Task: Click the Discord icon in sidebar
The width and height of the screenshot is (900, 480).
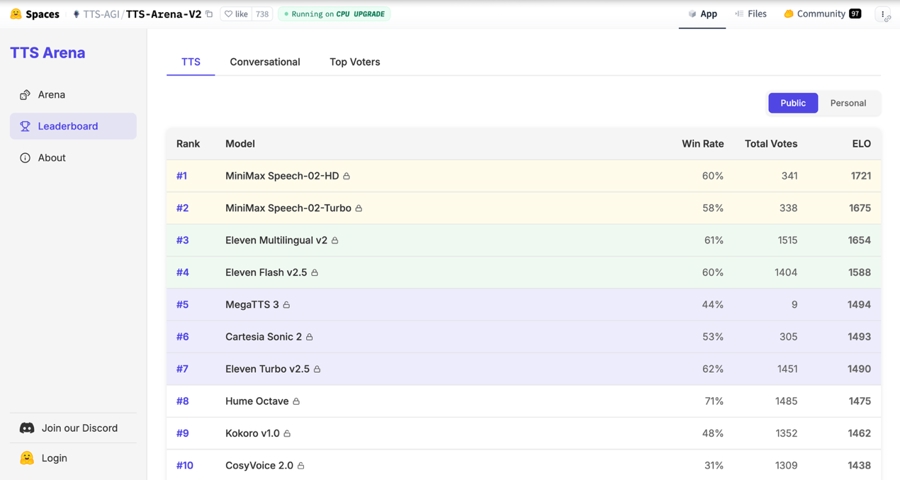Action: click(27, 428)
